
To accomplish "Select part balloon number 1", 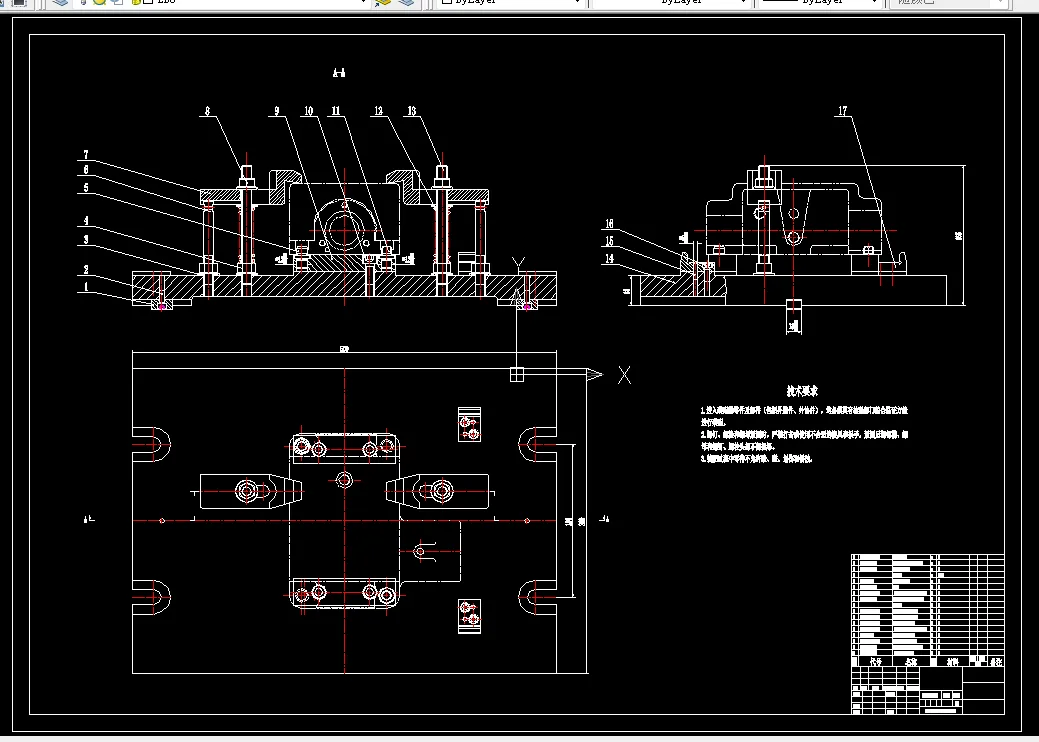I will (85, 287).
